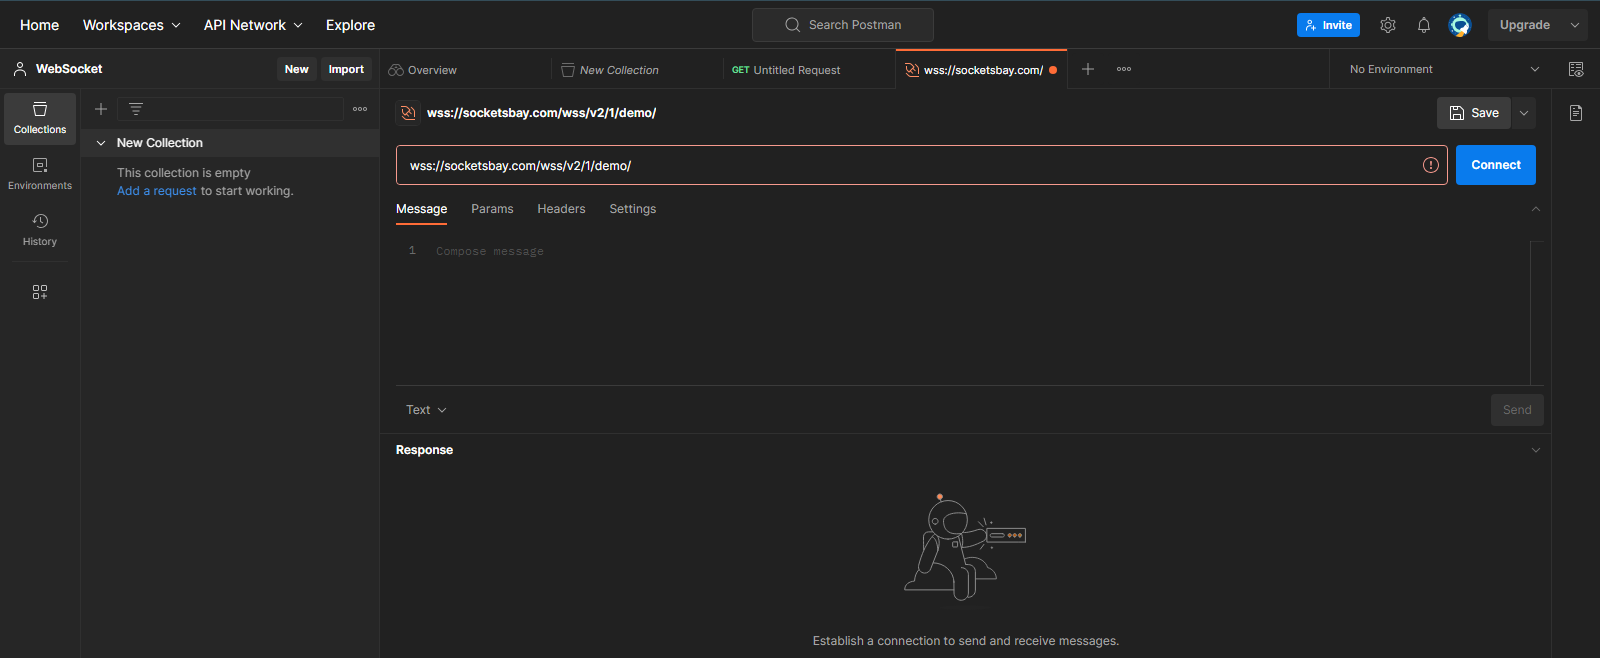The width and height of the screenshot is (1600, 658).
Task: Open the Workspaces dropdown menu
Action: click(131, 25)
